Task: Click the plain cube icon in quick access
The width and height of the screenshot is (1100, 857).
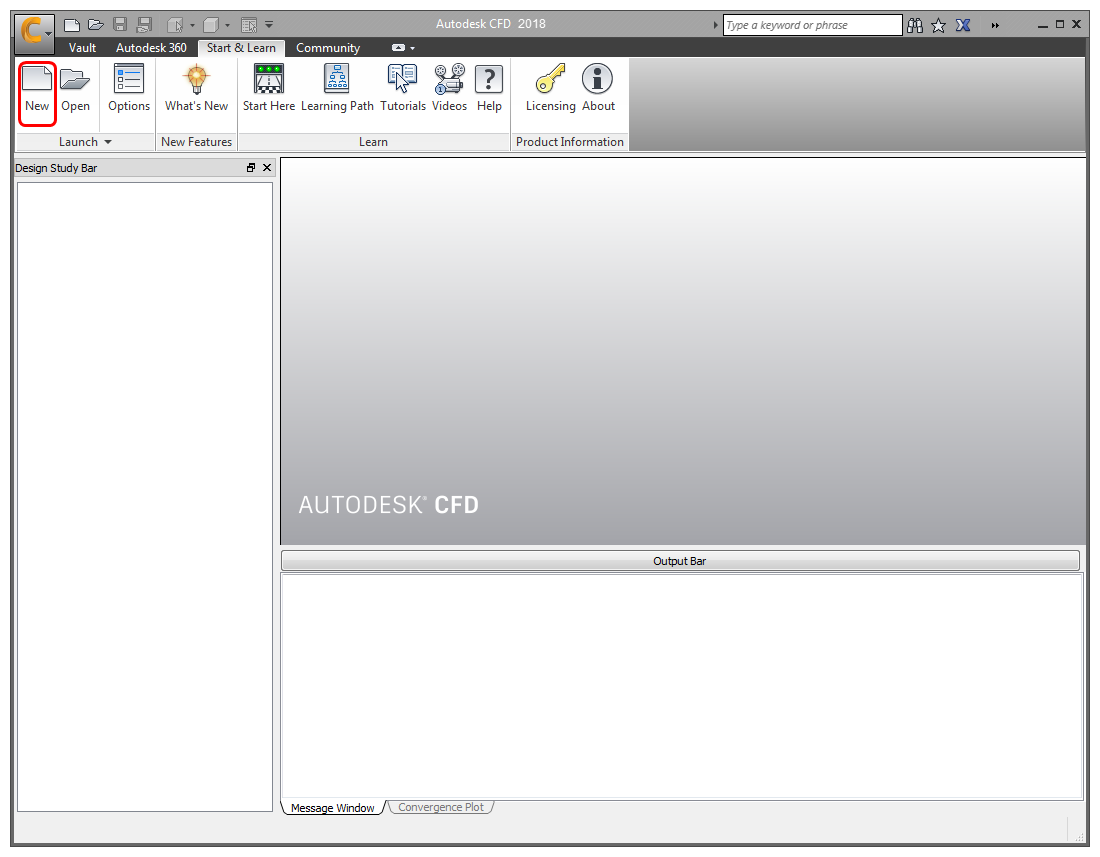Action: 210,25
